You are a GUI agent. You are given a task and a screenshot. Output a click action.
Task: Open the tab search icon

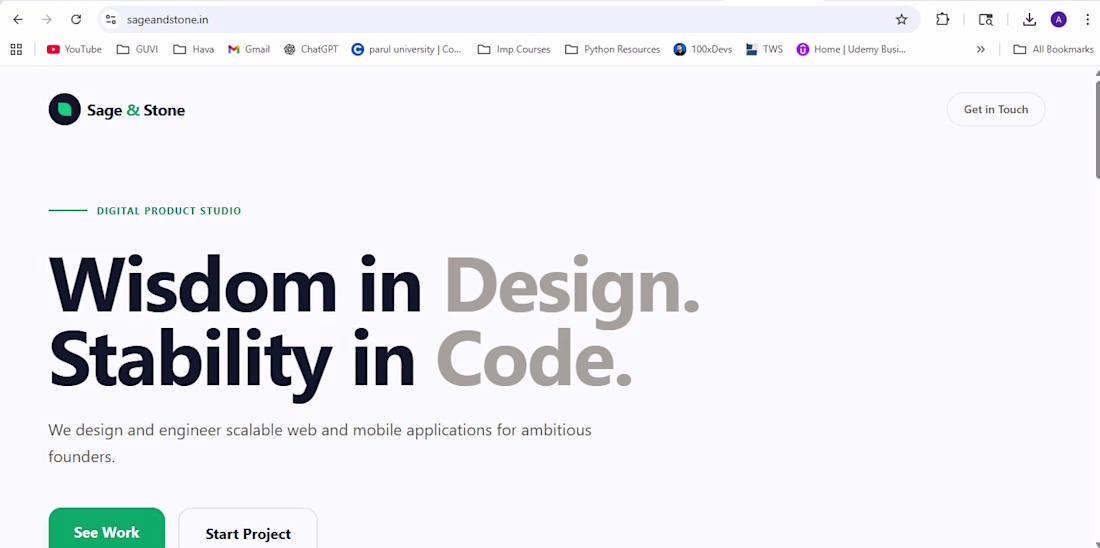click(x=986, y=20)
